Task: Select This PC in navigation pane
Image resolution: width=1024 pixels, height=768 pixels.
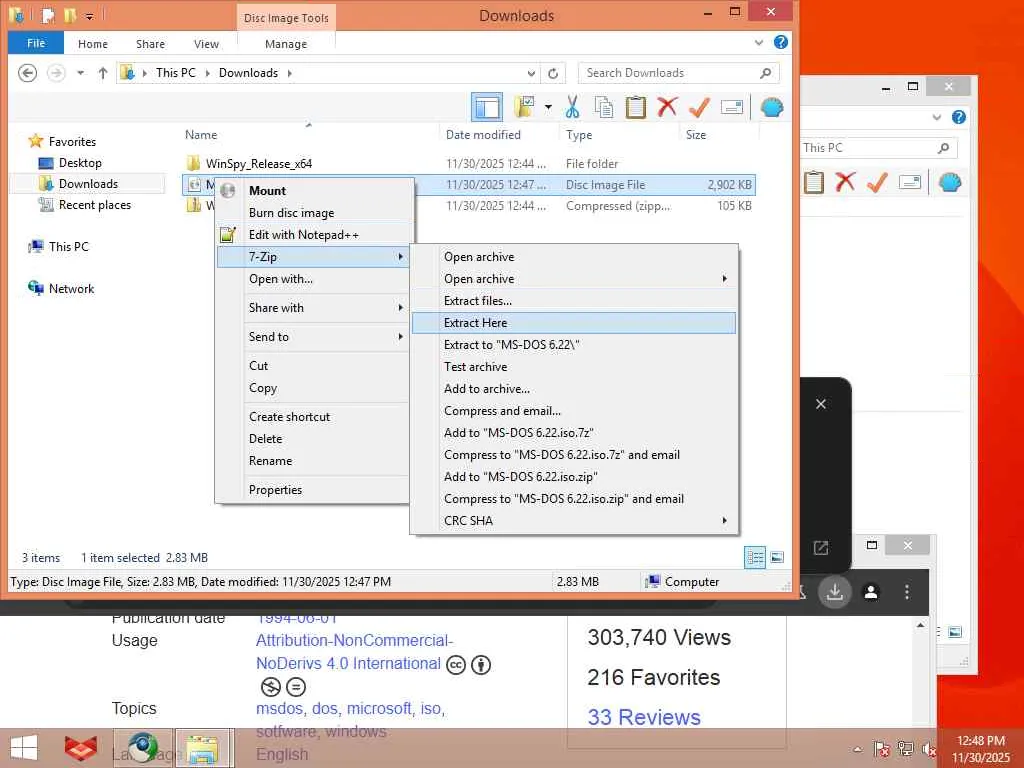Action: [59, 247]
